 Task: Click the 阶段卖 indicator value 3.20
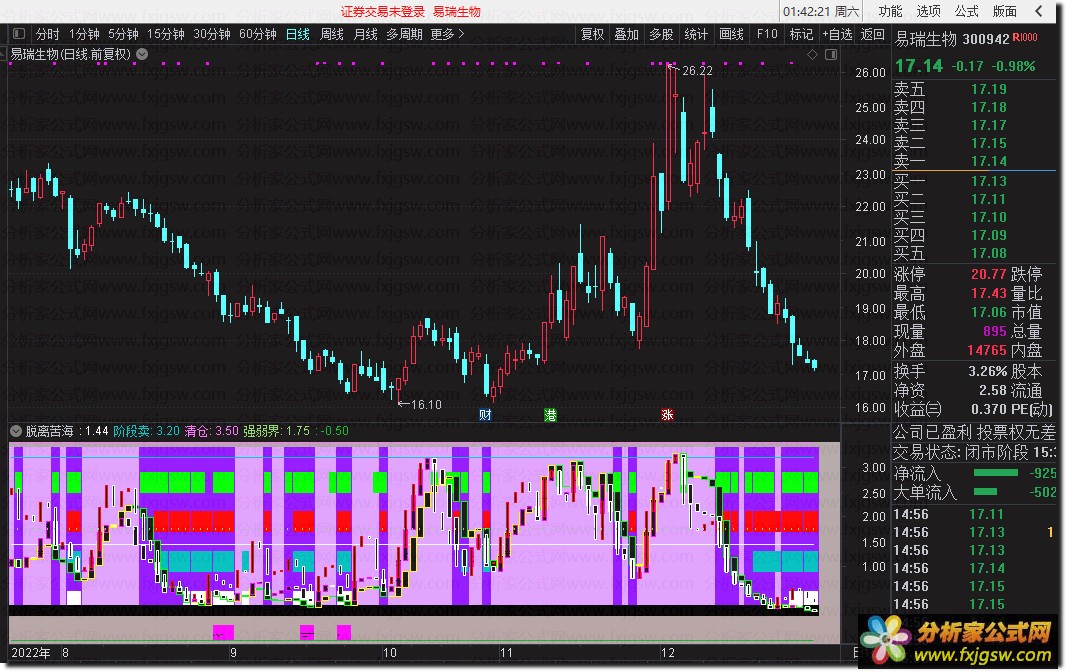[168, 431]
